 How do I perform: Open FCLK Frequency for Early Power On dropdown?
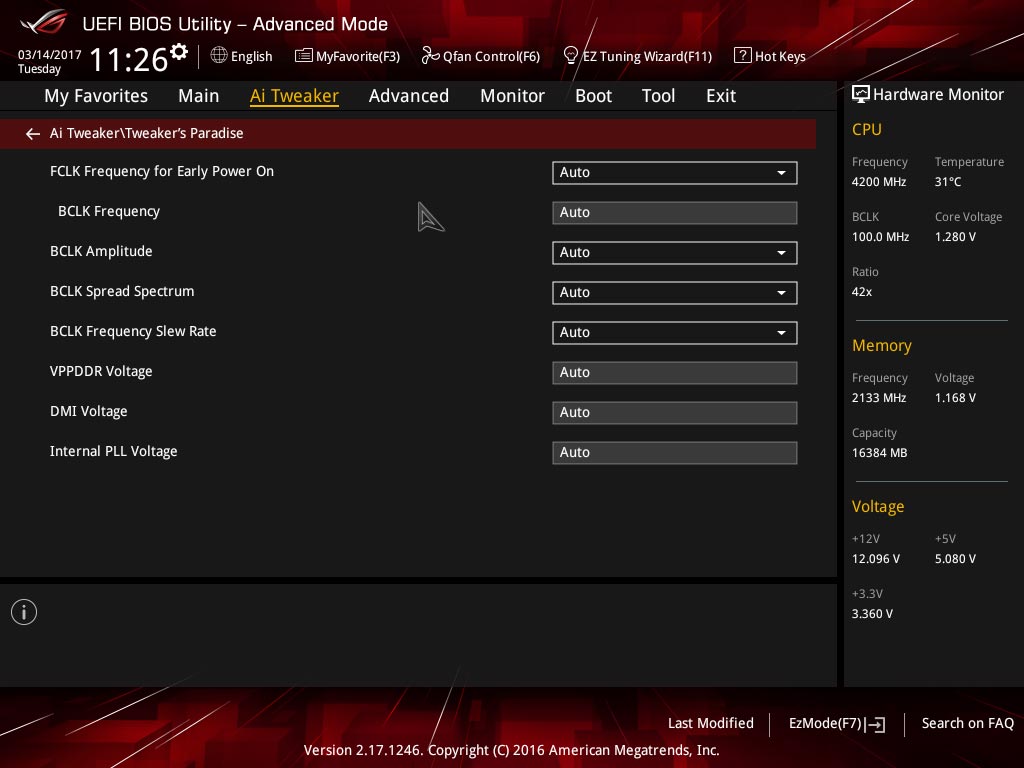click(x=675, y=173)
